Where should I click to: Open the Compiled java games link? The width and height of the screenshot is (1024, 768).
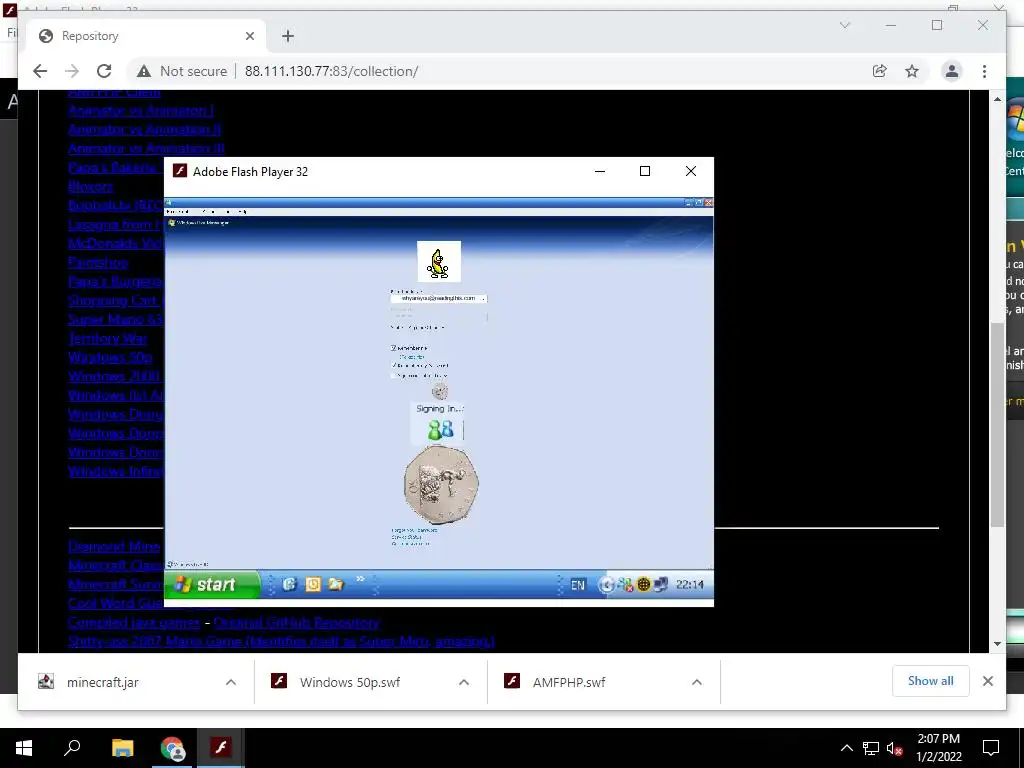point(134,622)
